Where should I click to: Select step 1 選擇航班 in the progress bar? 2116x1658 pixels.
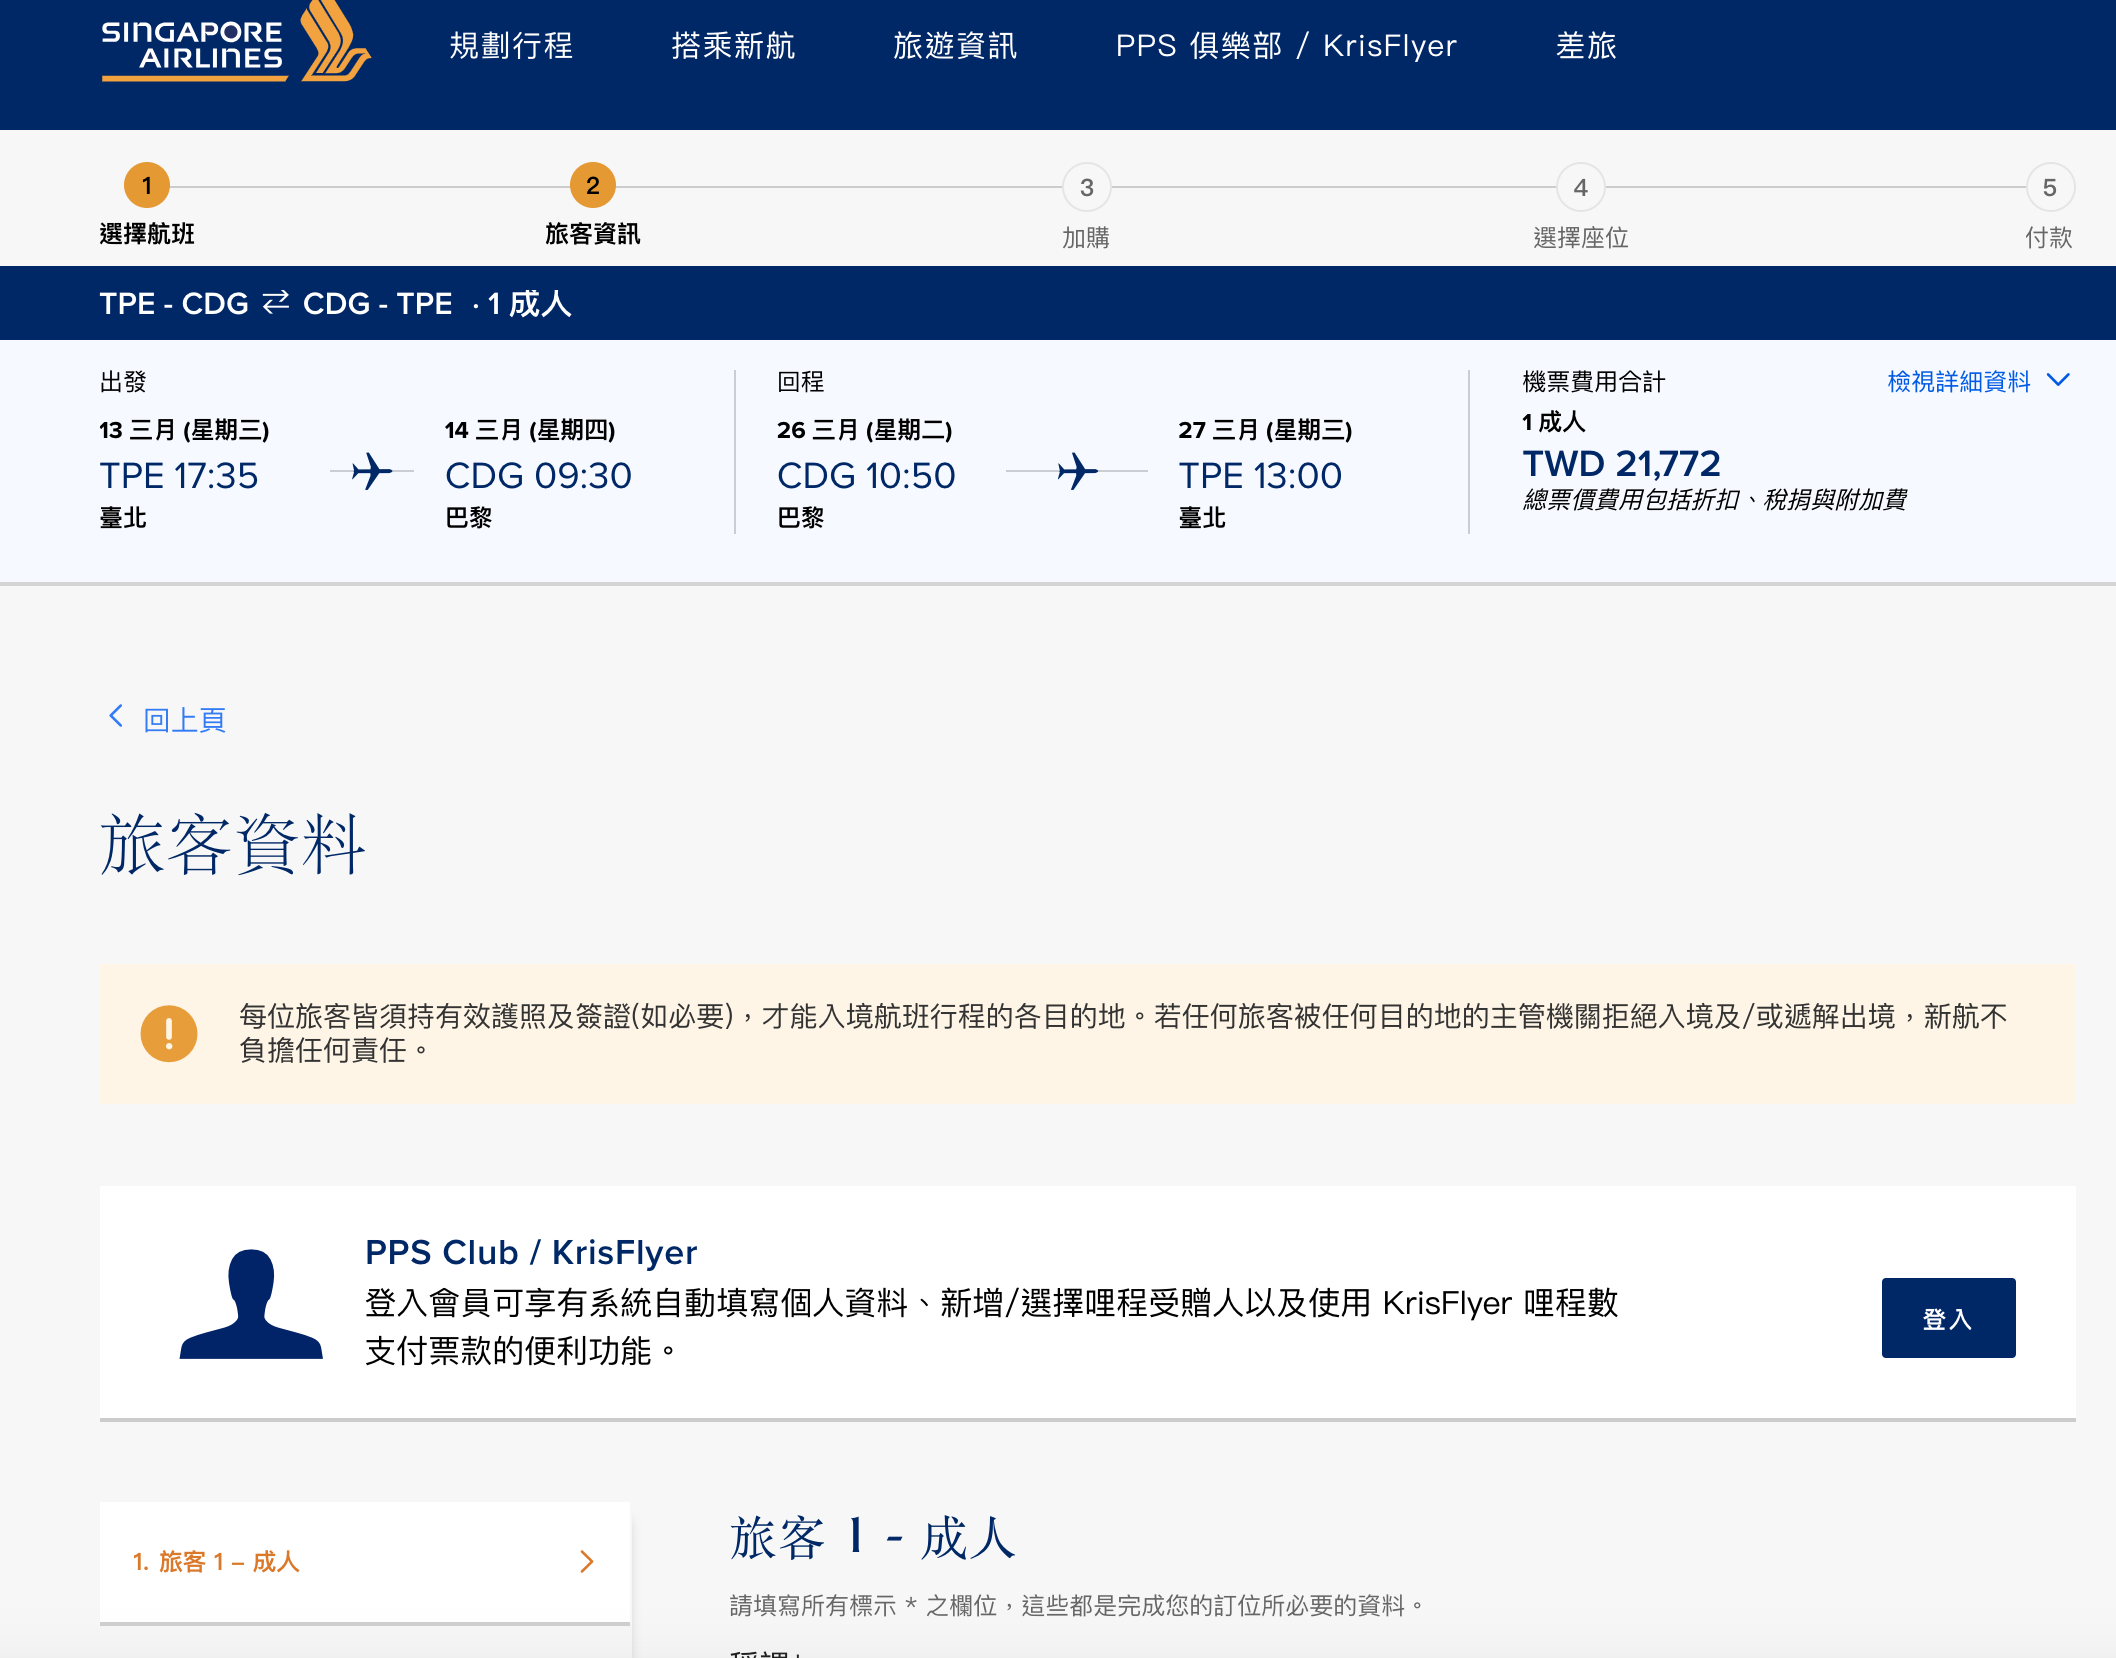tap(147, 185)
